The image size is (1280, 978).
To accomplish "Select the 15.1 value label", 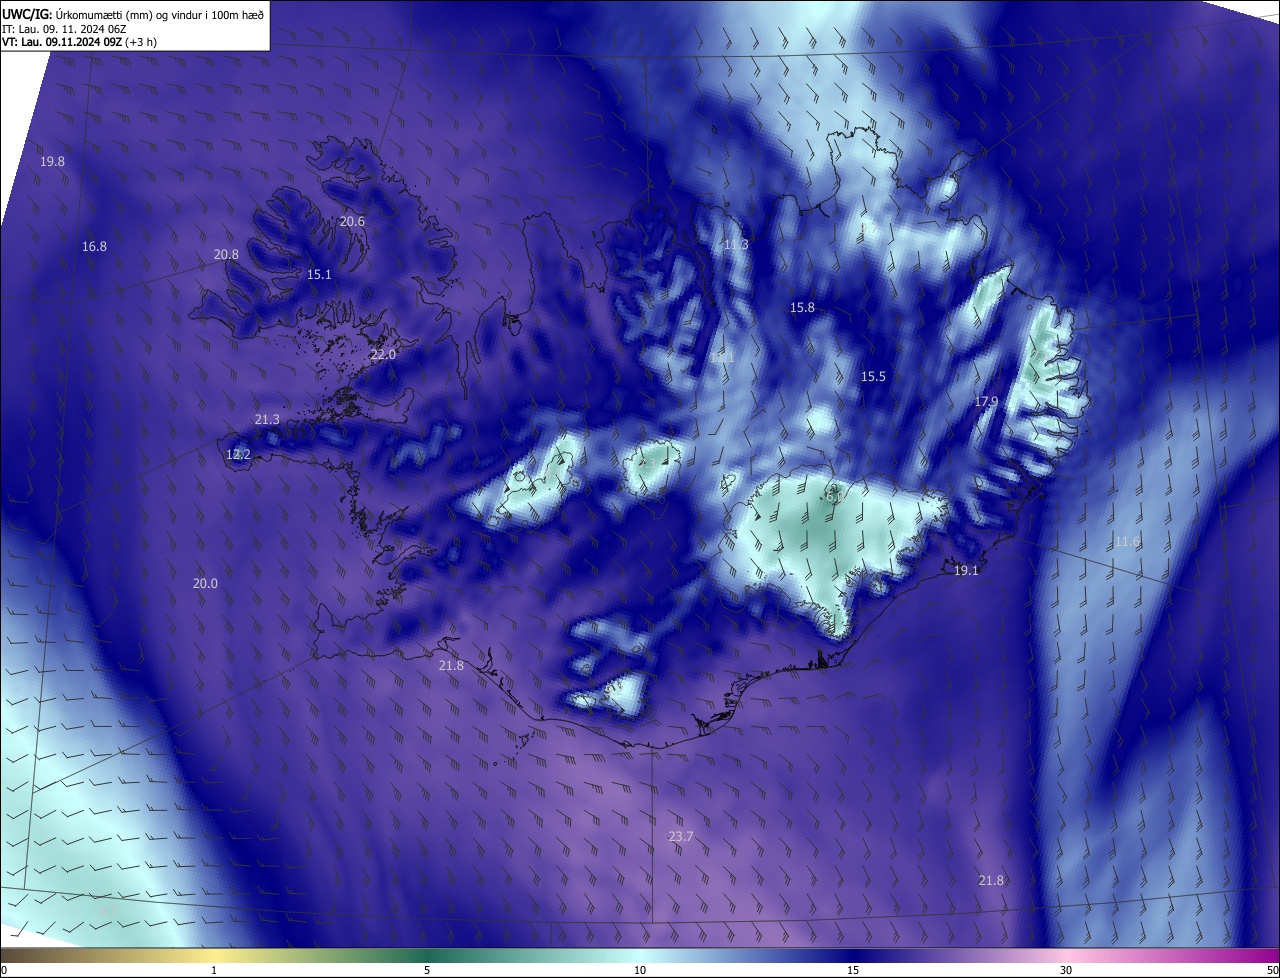I will click(x=319, y=275).
